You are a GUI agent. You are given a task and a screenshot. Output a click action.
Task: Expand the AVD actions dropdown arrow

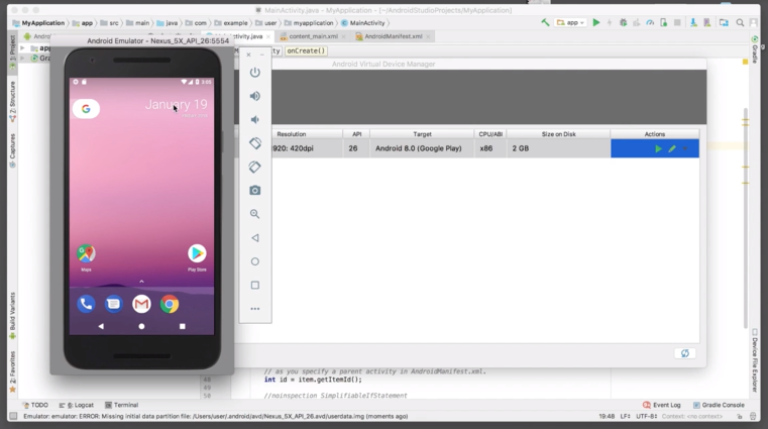[686, 148]
